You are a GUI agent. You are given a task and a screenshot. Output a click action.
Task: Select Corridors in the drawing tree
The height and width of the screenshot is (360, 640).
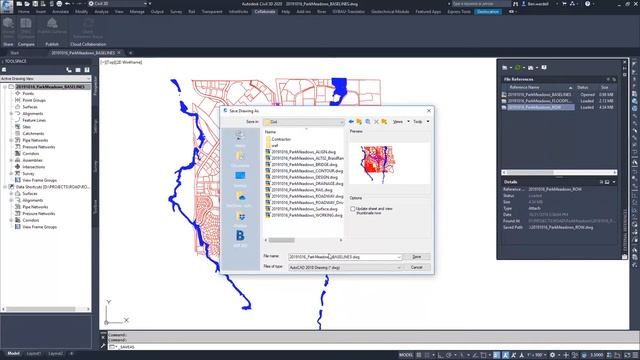coord(31,153)
